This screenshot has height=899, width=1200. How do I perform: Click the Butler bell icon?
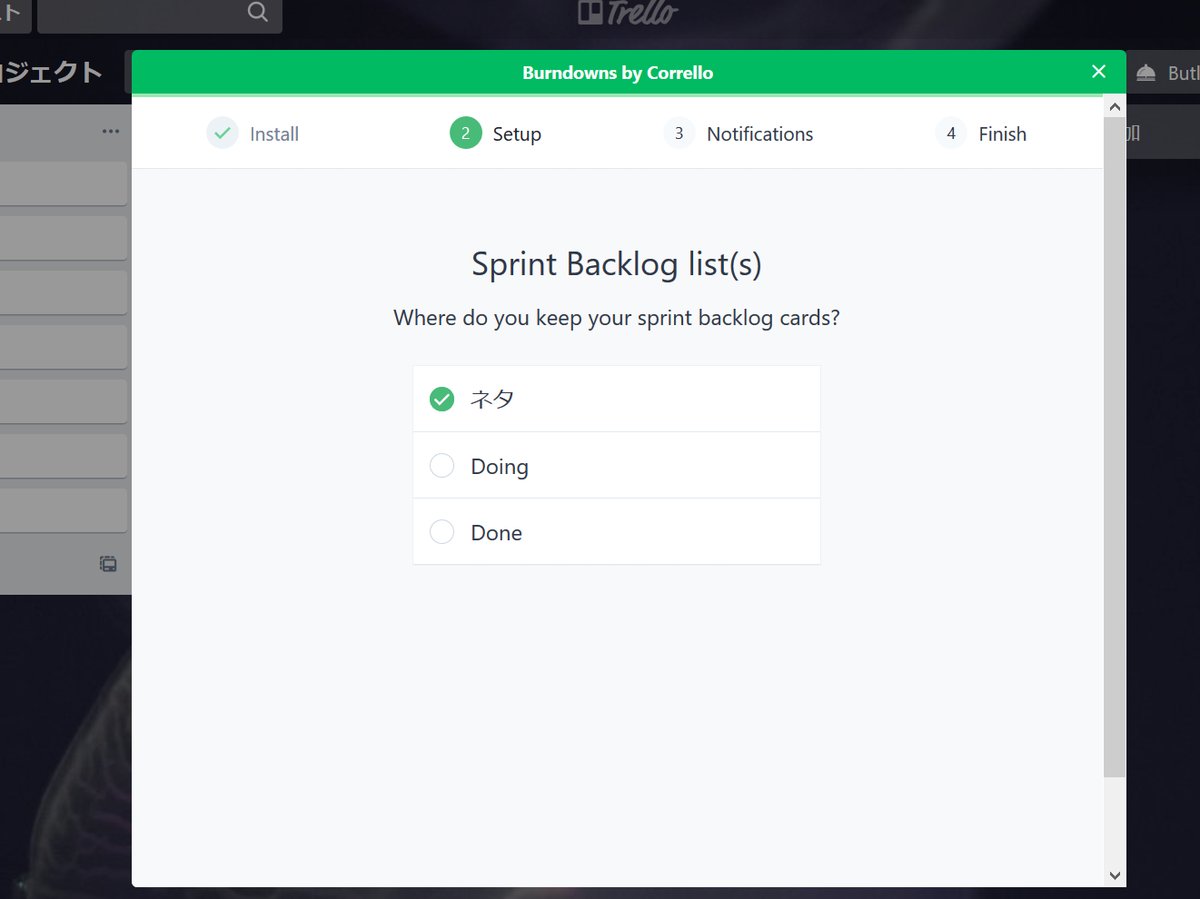[1146, 73]
